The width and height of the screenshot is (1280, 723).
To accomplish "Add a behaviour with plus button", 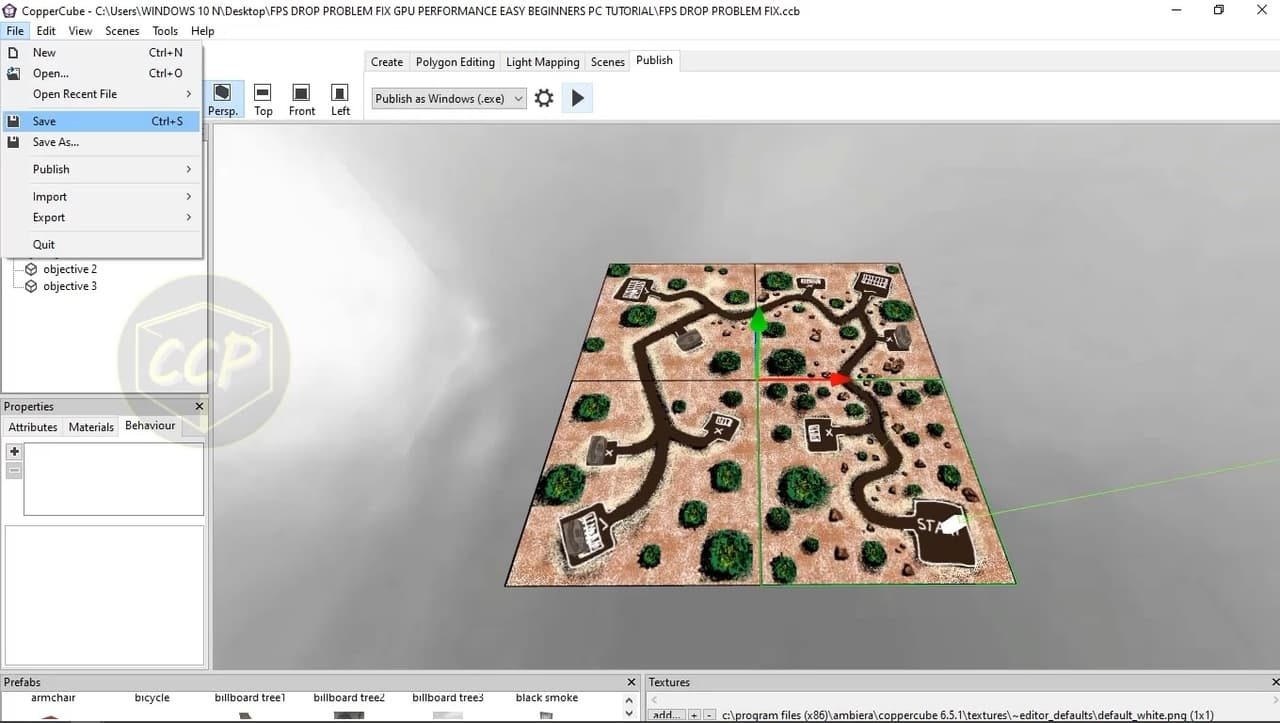I will click(14, 452).
